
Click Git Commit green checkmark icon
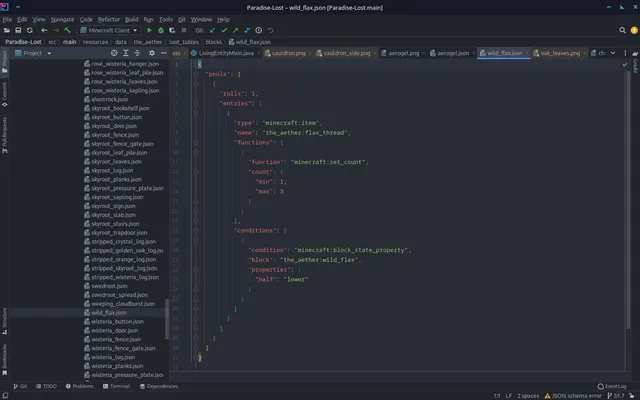tap(224, 30)
